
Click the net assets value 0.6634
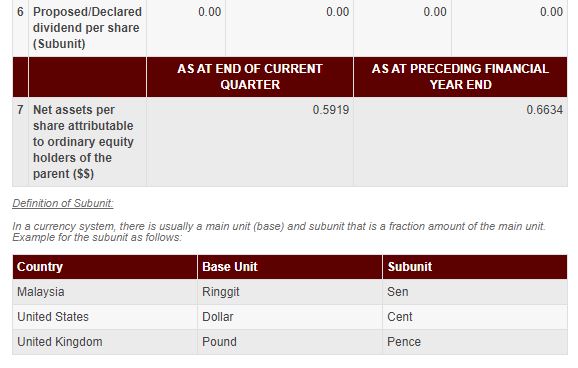click(544, 110)
